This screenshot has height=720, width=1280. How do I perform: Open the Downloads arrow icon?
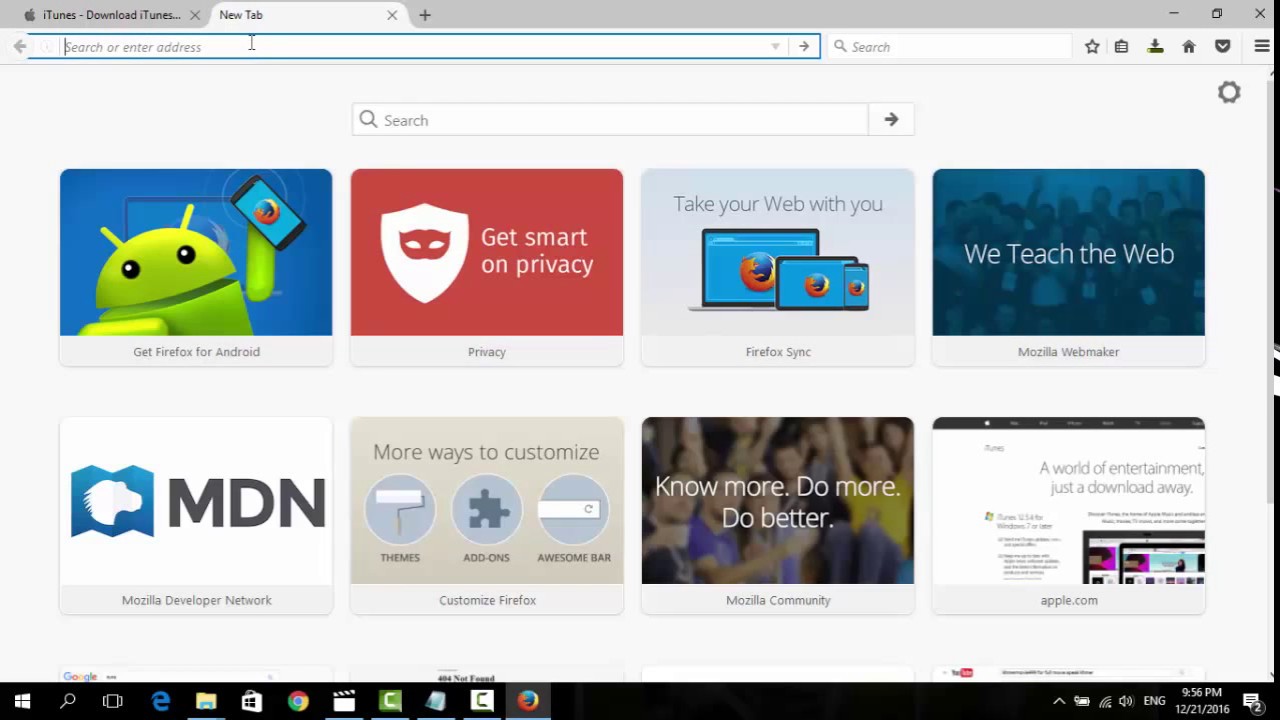[x=1155, y=46]
